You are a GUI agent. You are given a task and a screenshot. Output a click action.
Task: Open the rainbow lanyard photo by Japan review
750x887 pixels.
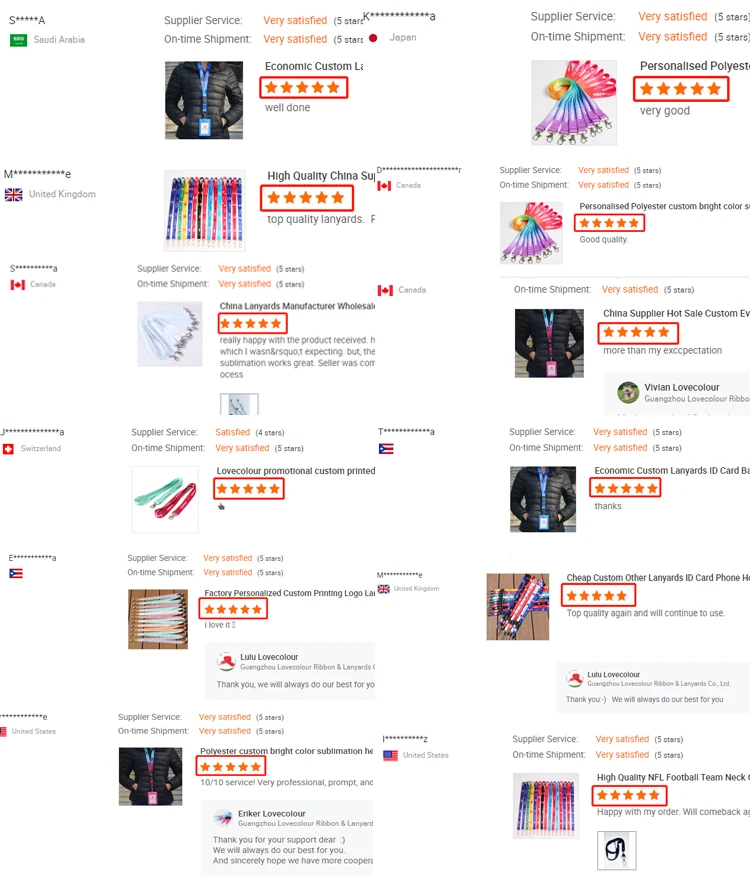click(574, 102)
